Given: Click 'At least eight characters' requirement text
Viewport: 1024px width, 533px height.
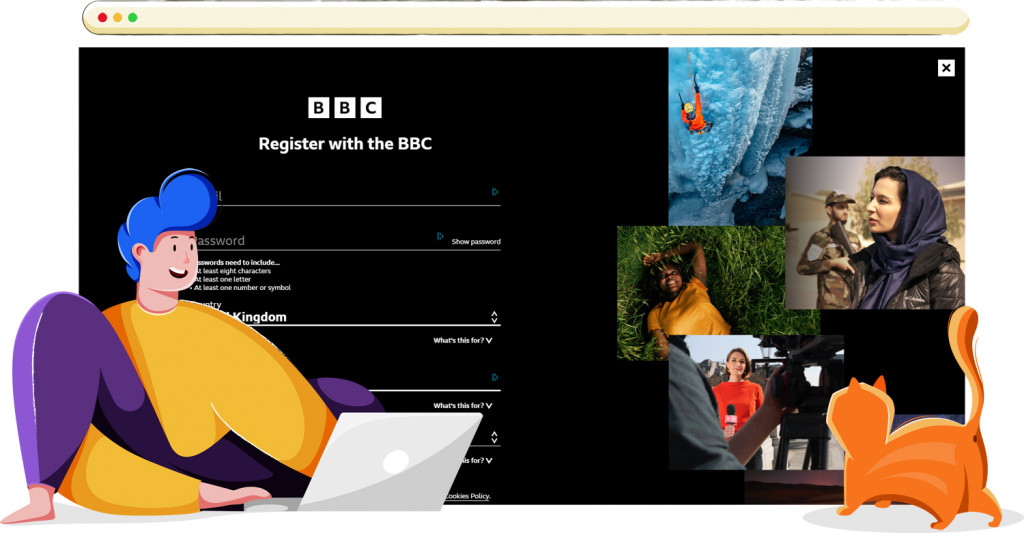Looking at the screenshot, I should tap(232, 271).
